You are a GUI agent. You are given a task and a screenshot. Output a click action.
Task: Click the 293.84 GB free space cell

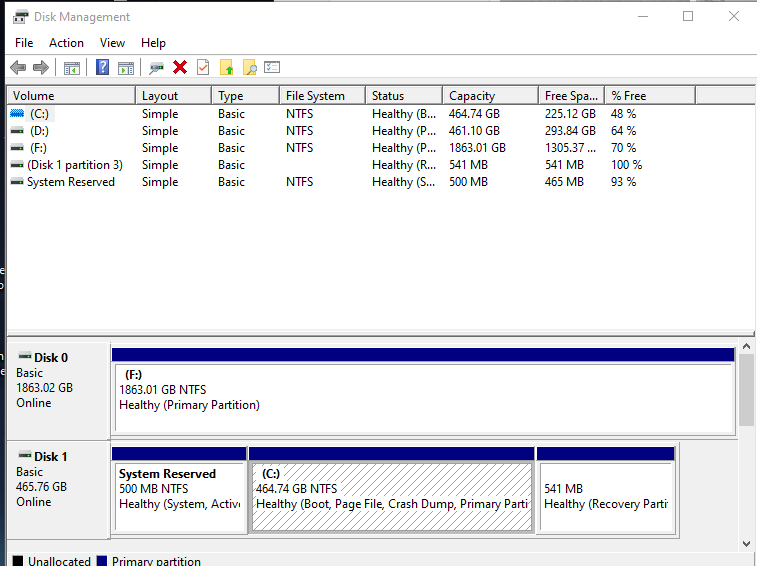click(x=570, y=131)
